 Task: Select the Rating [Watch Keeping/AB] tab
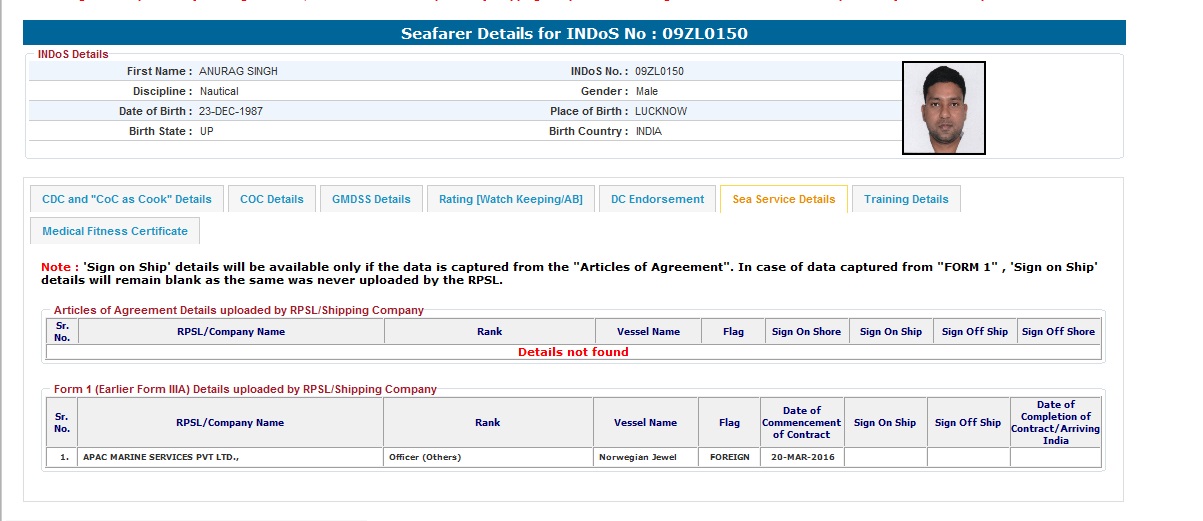point(510,199)
